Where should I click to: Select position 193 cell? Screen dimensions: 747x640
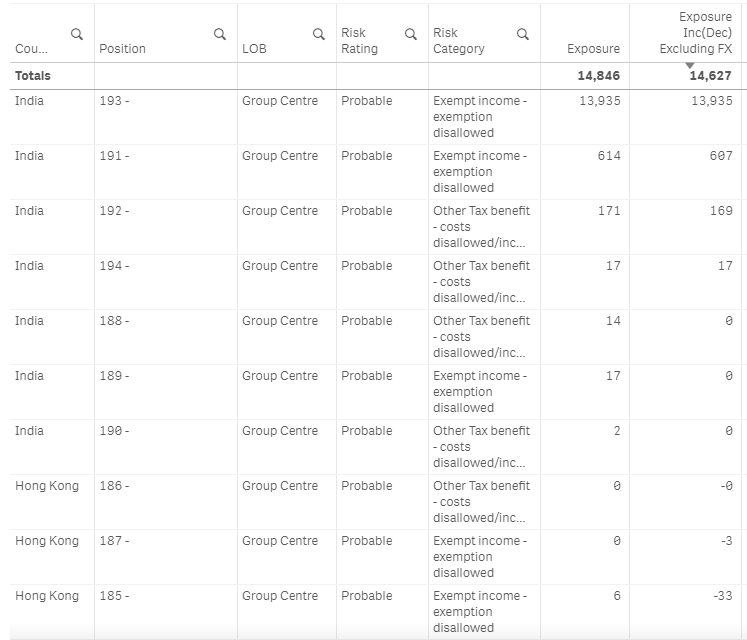click(114, 101)
